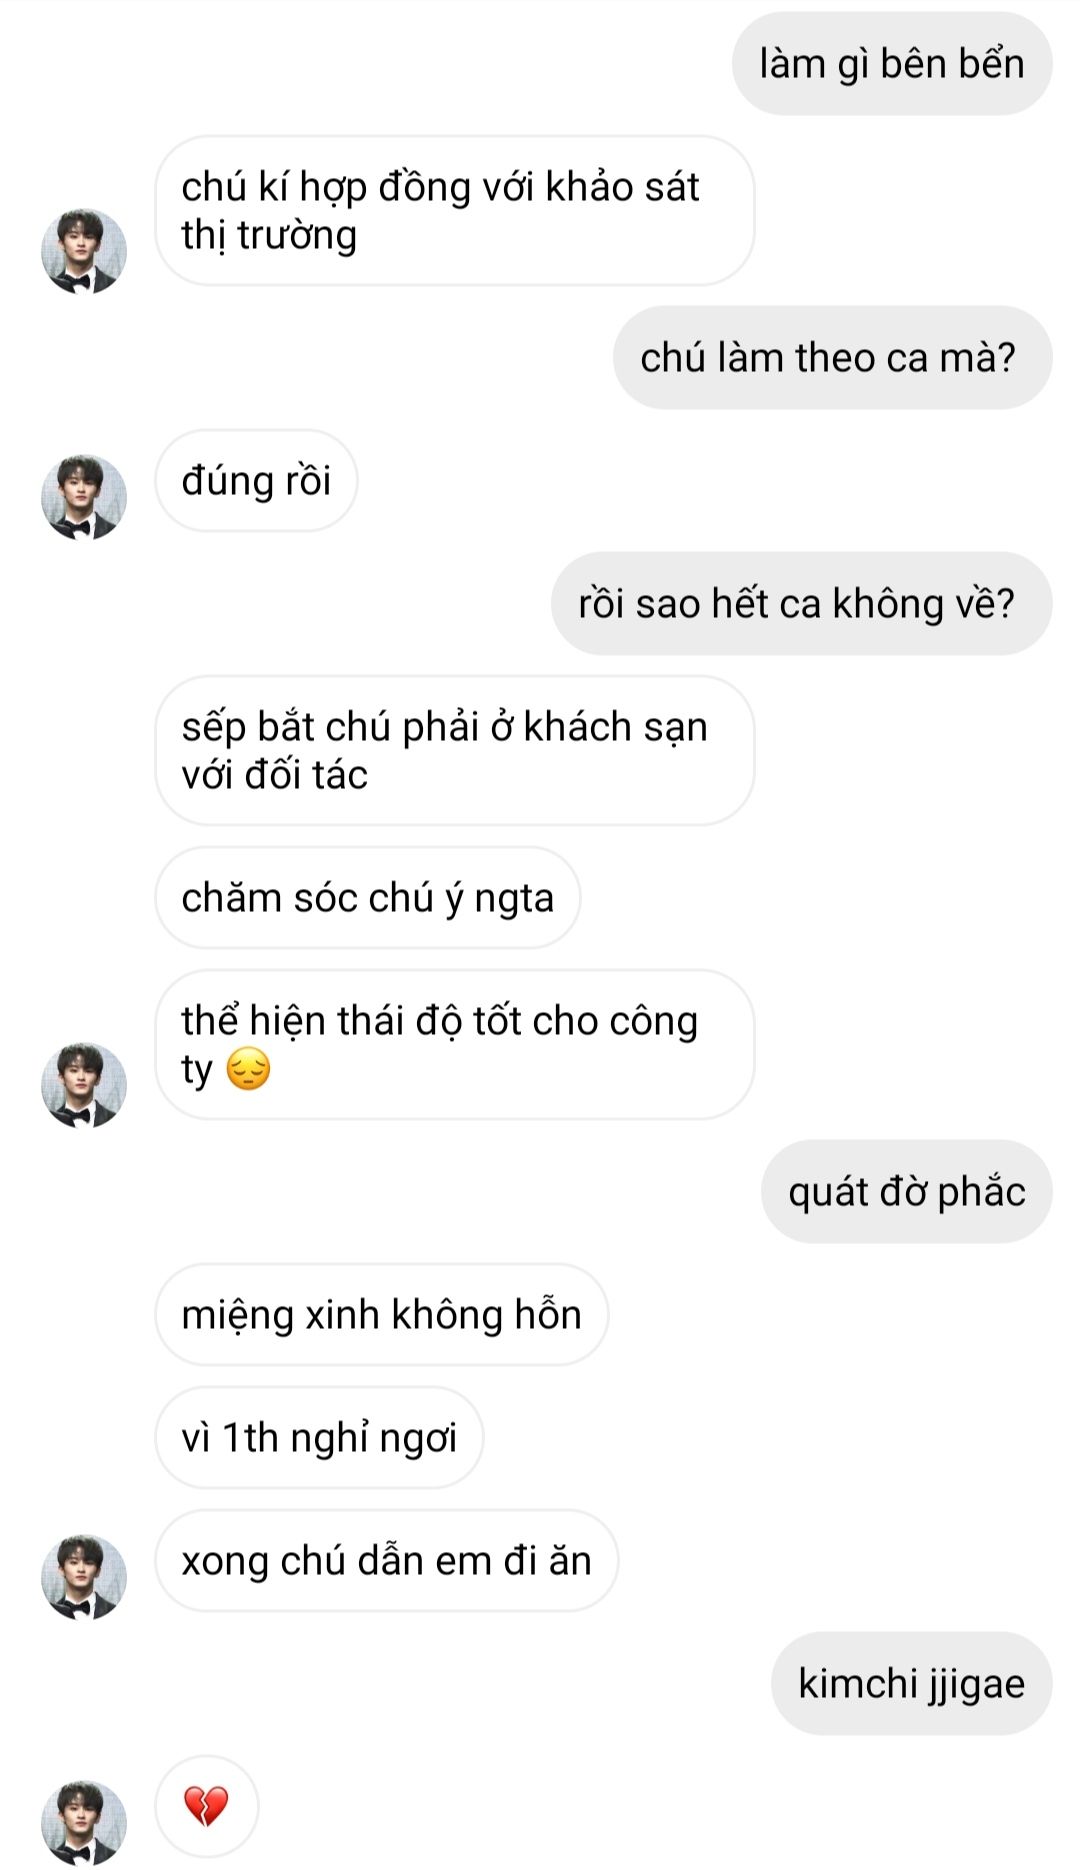Tap avatar next to "đúng rồi" message
The width and height of the screenshot is (1080, 1870).
[x=83, y=497]
